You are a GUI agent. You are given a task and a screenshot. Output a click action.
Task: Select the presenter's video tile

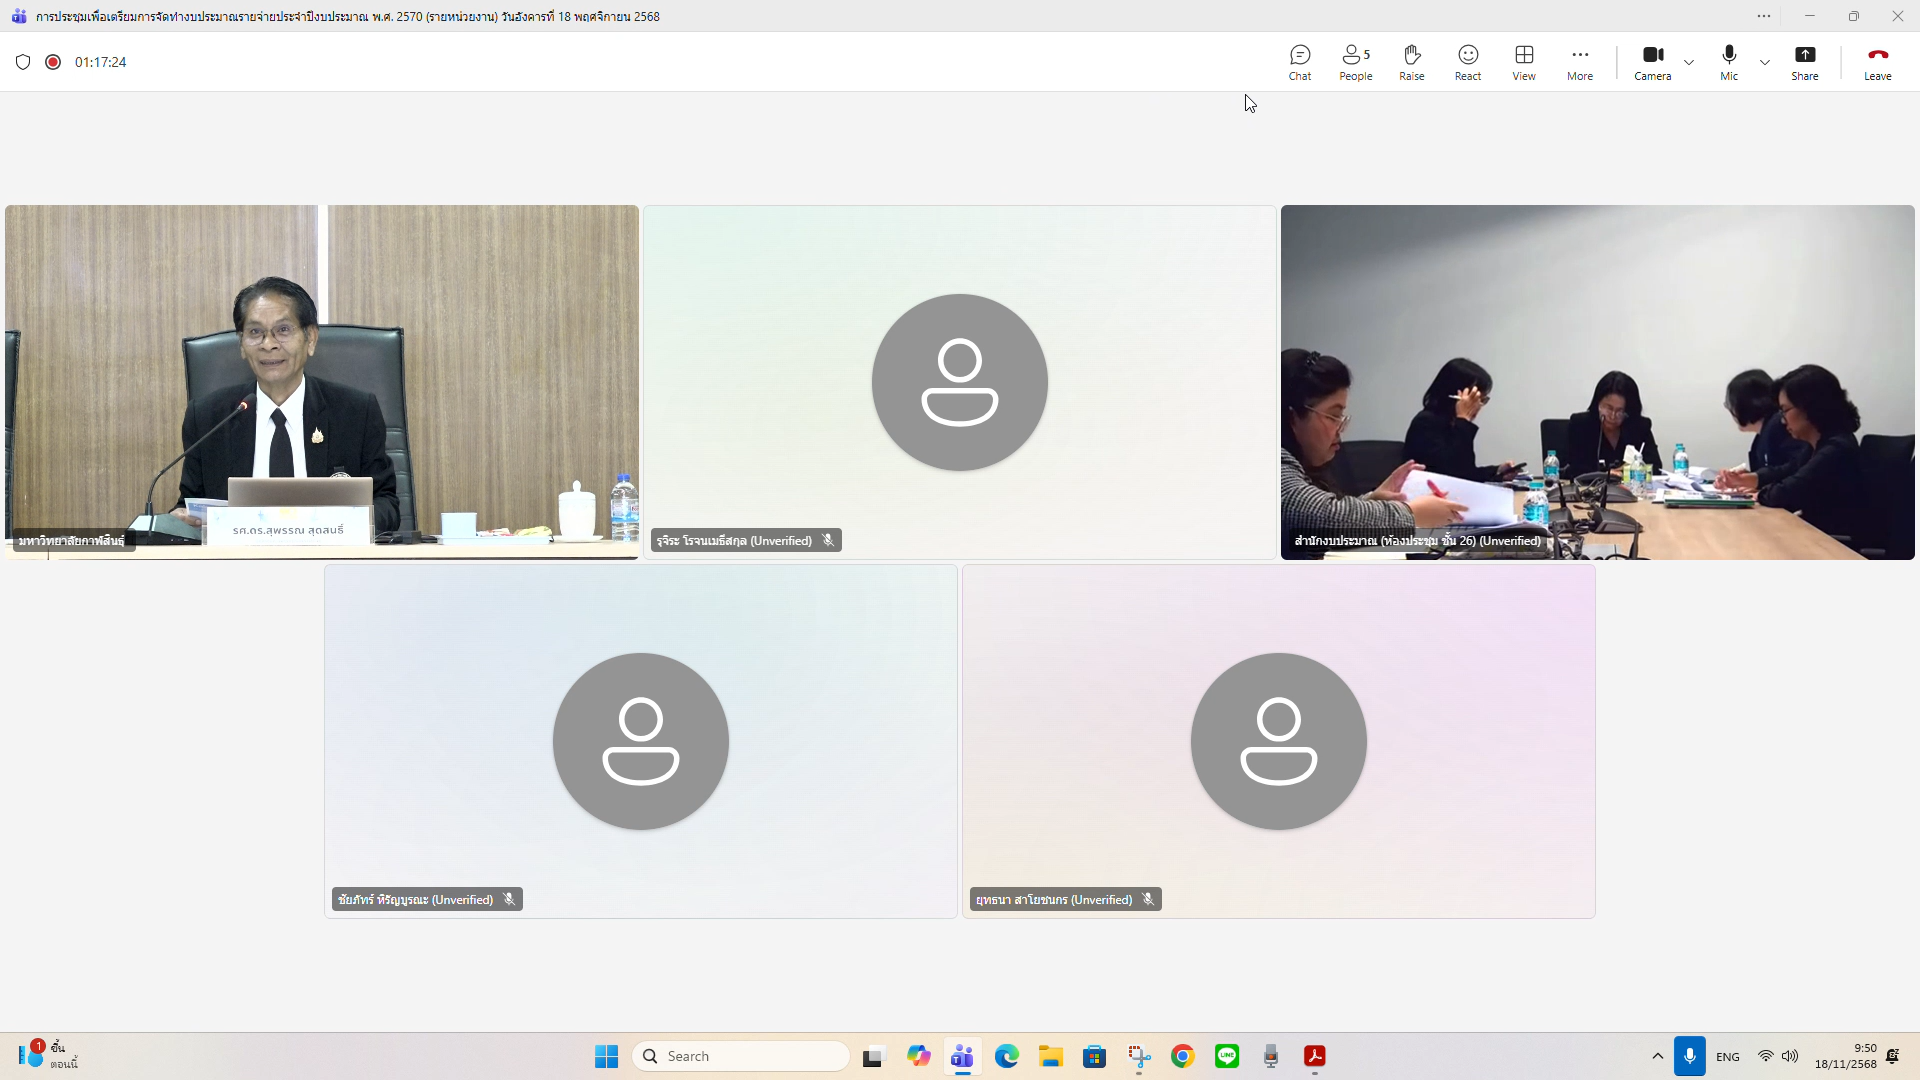[321, 380]
